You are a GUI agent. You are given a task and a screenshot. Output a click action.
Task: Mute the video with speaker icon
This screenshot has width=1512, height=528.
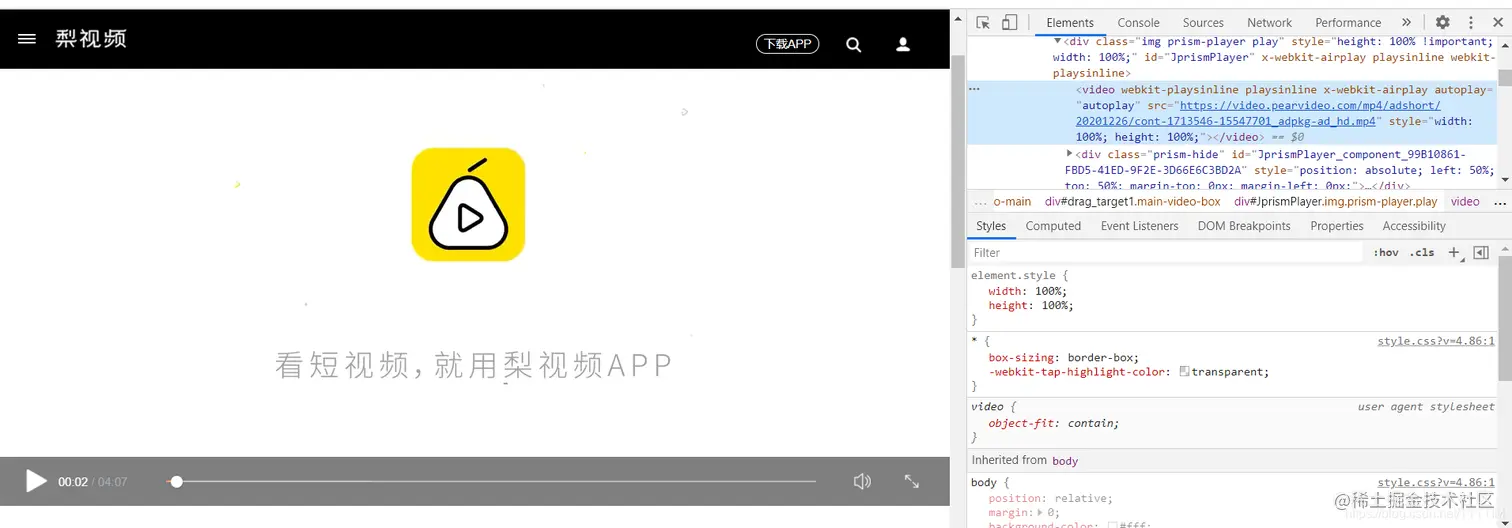(x=862, y=481)
